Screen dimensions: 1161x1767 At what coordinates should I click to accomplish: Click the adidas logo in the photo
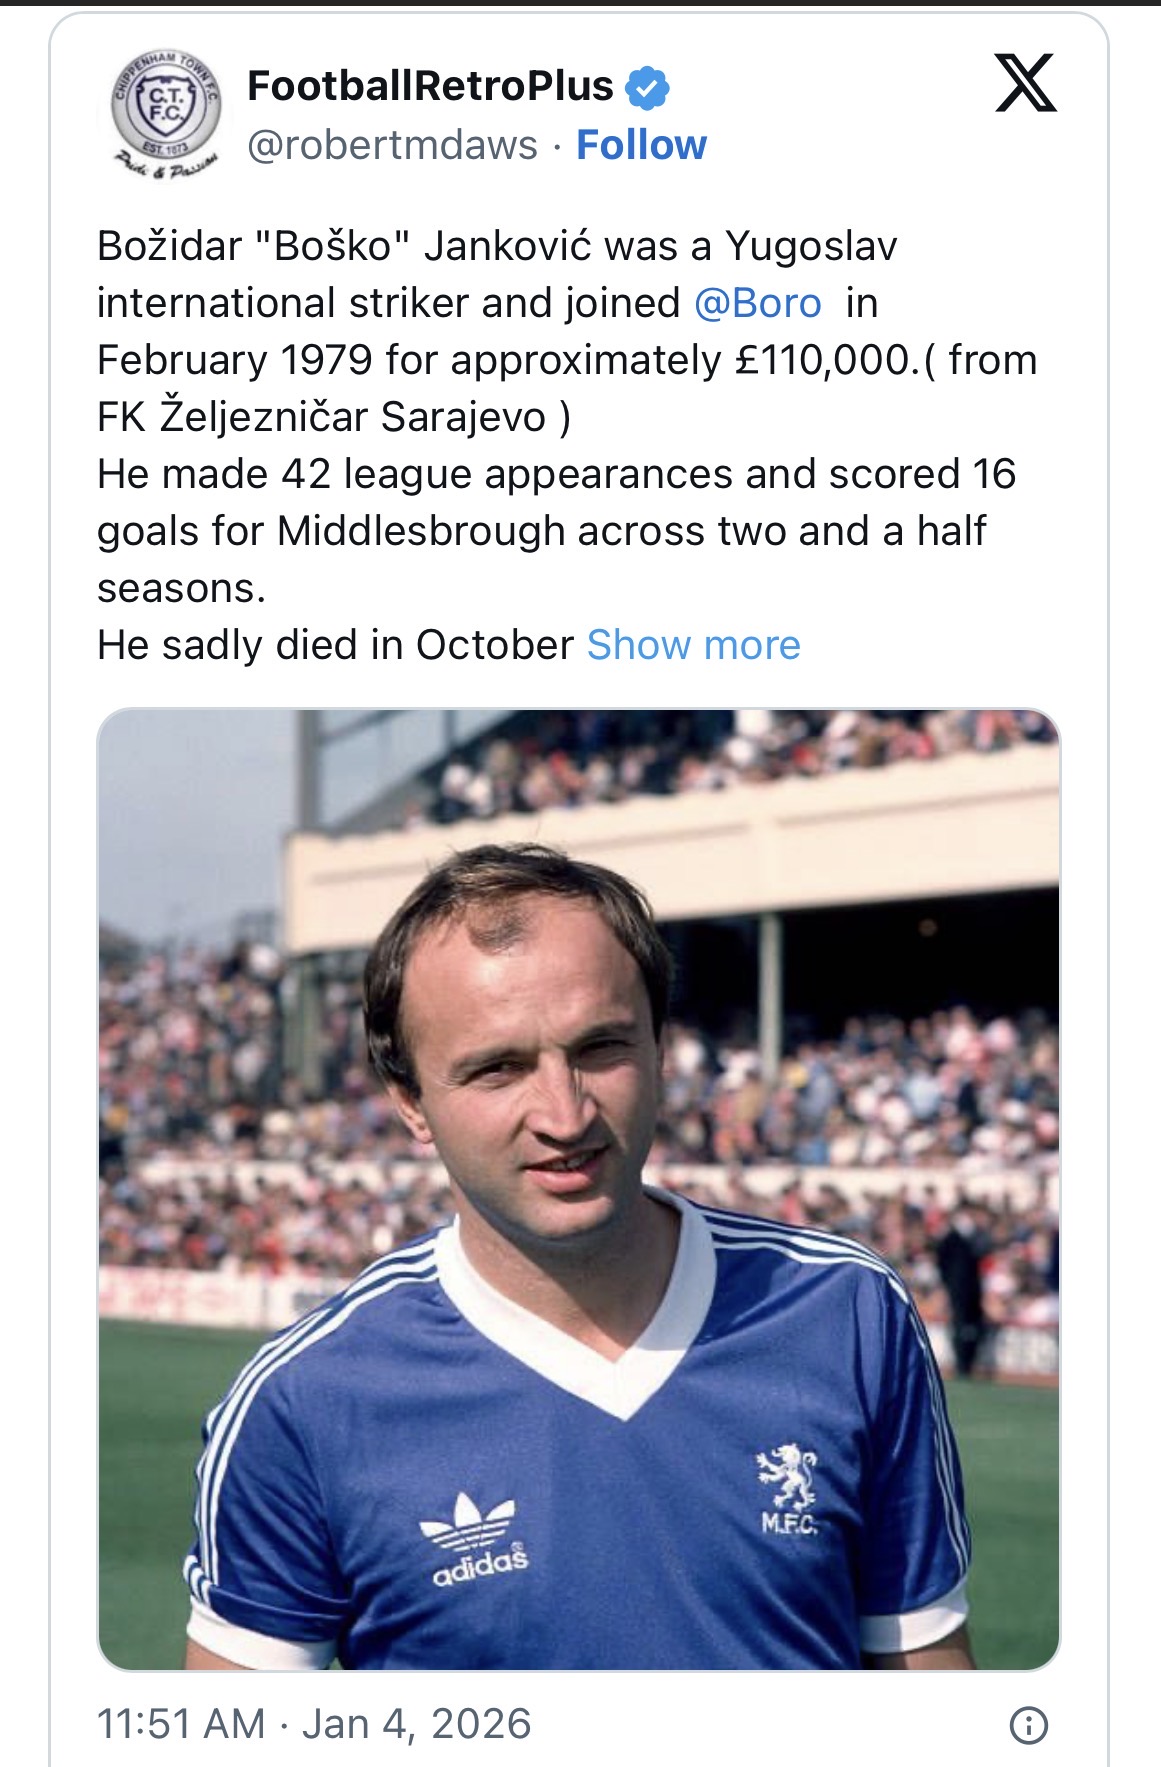coord(475,1539)
